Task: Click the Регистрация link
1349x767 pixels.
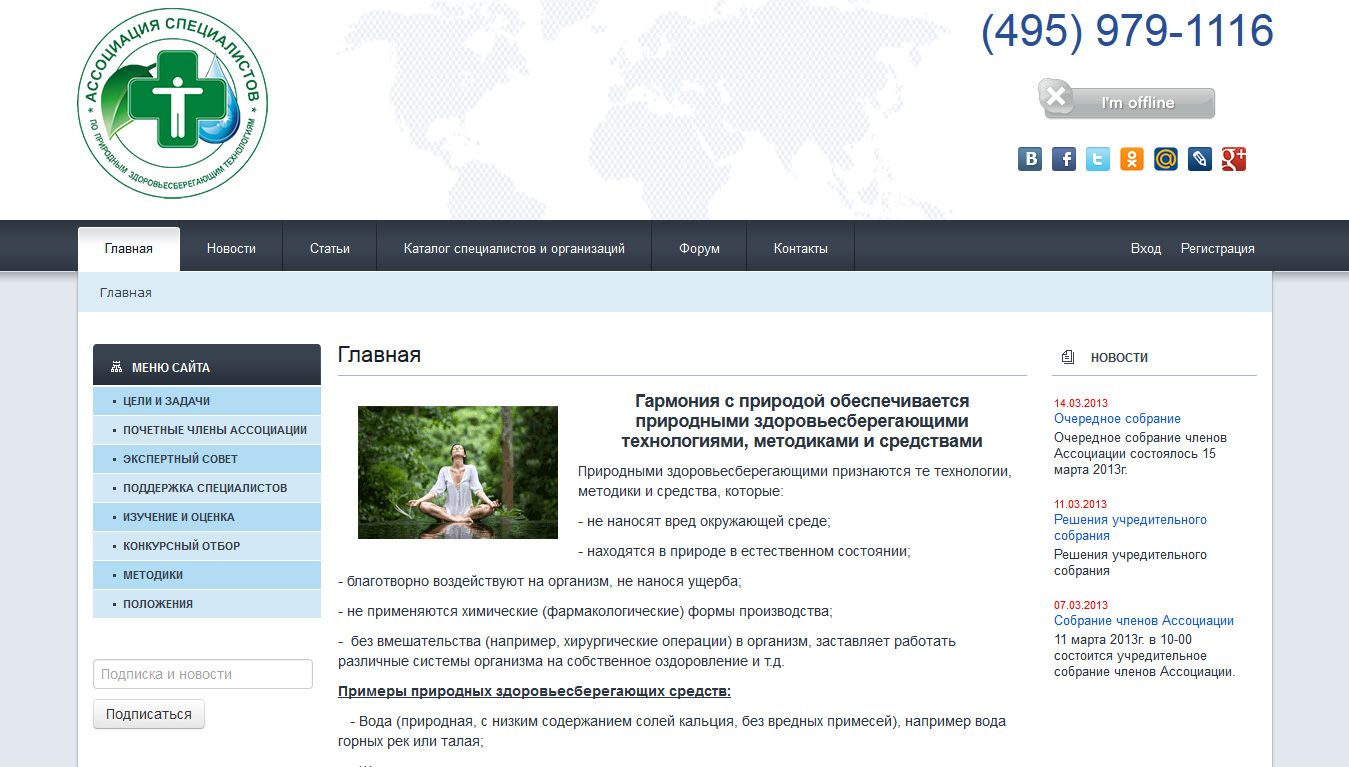Action: point(1217,249)
